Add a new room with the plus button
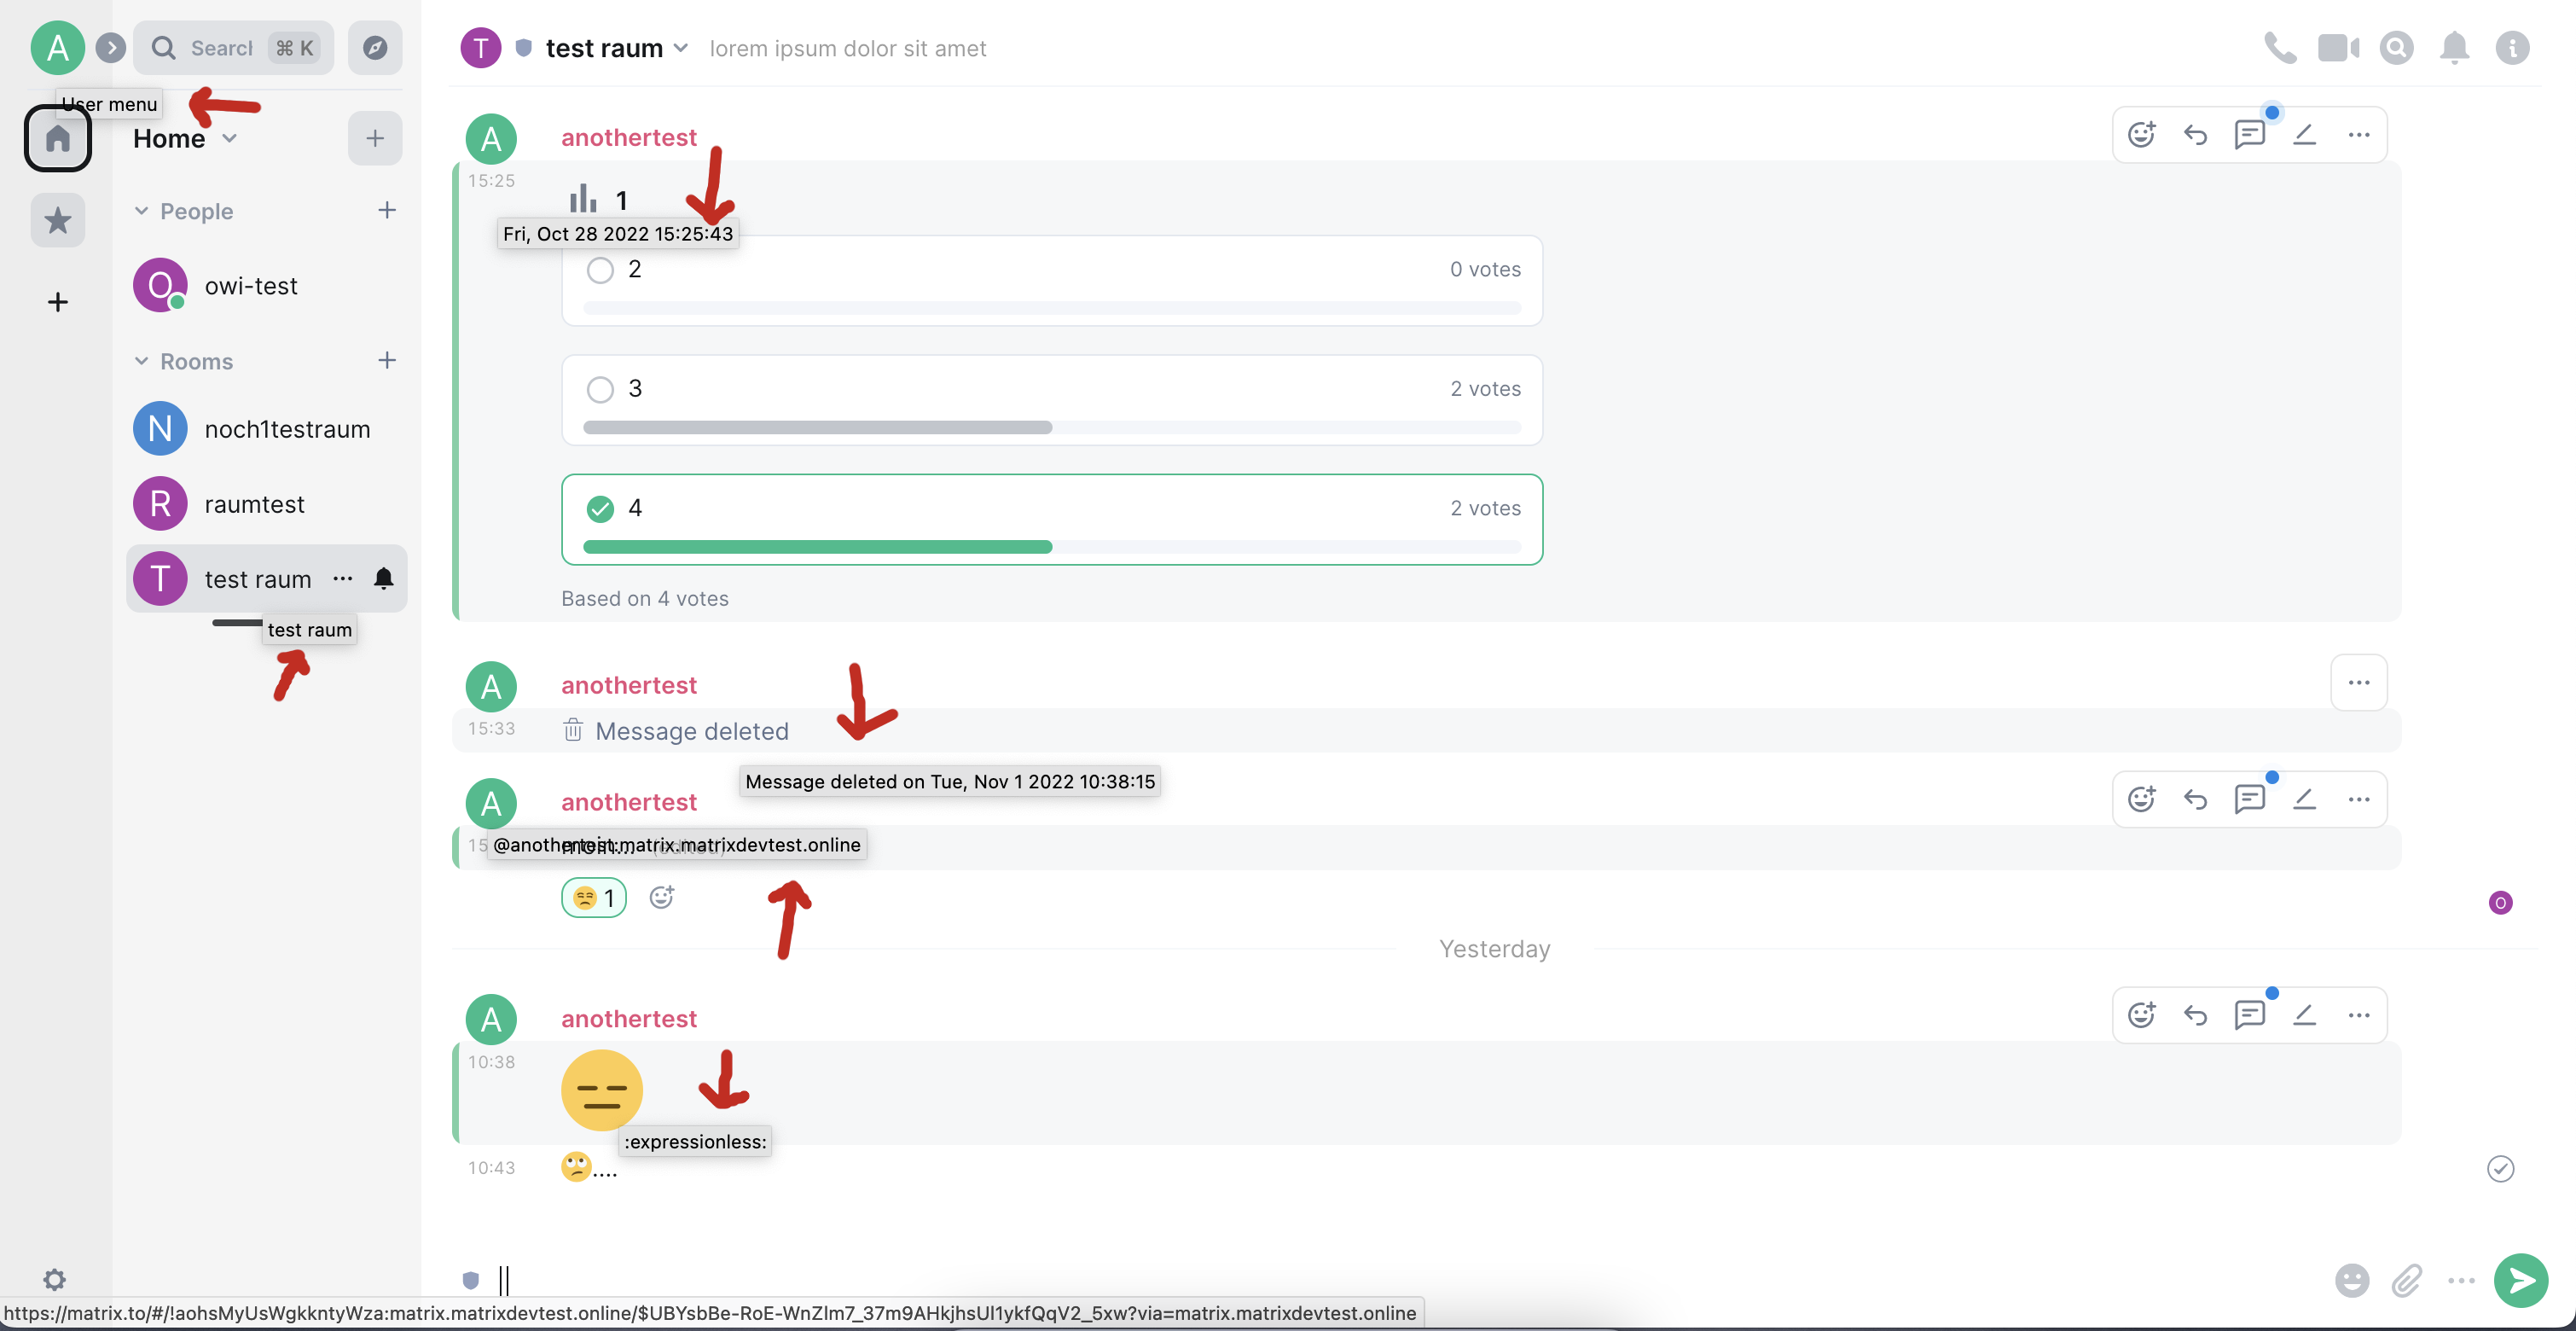2576x1331 pixels. point(388,361)
